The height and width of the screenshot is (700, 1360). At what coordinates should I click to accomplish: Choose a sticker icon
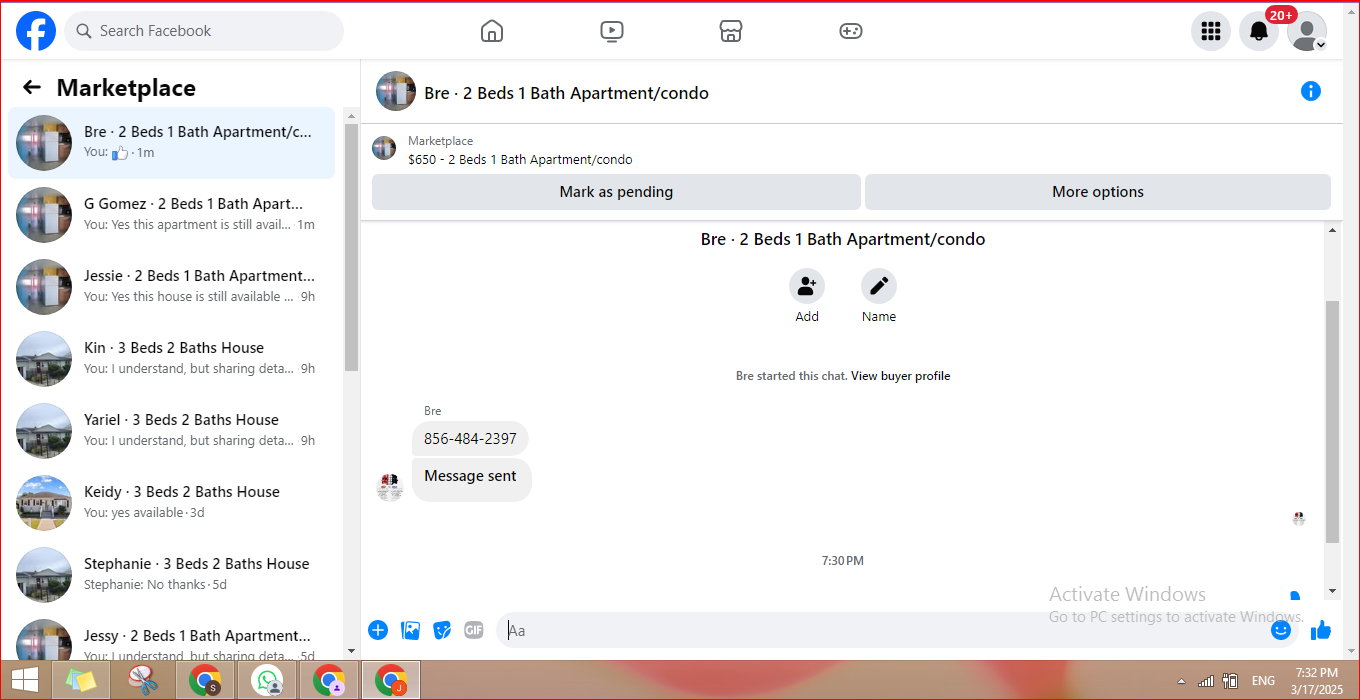click(442, 630)
